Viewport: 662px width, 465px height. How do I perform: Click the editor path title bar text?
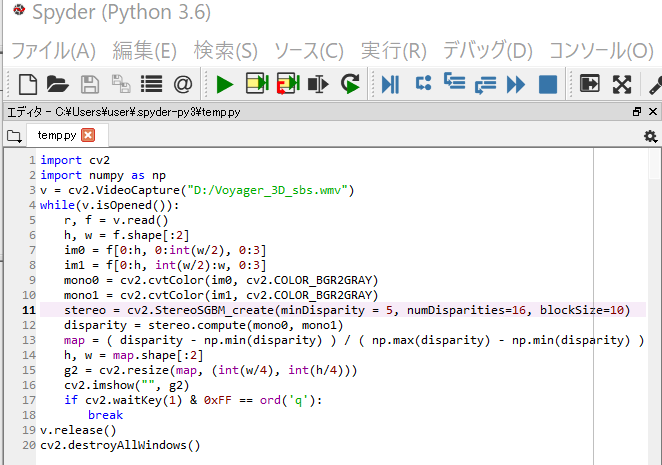124,112
